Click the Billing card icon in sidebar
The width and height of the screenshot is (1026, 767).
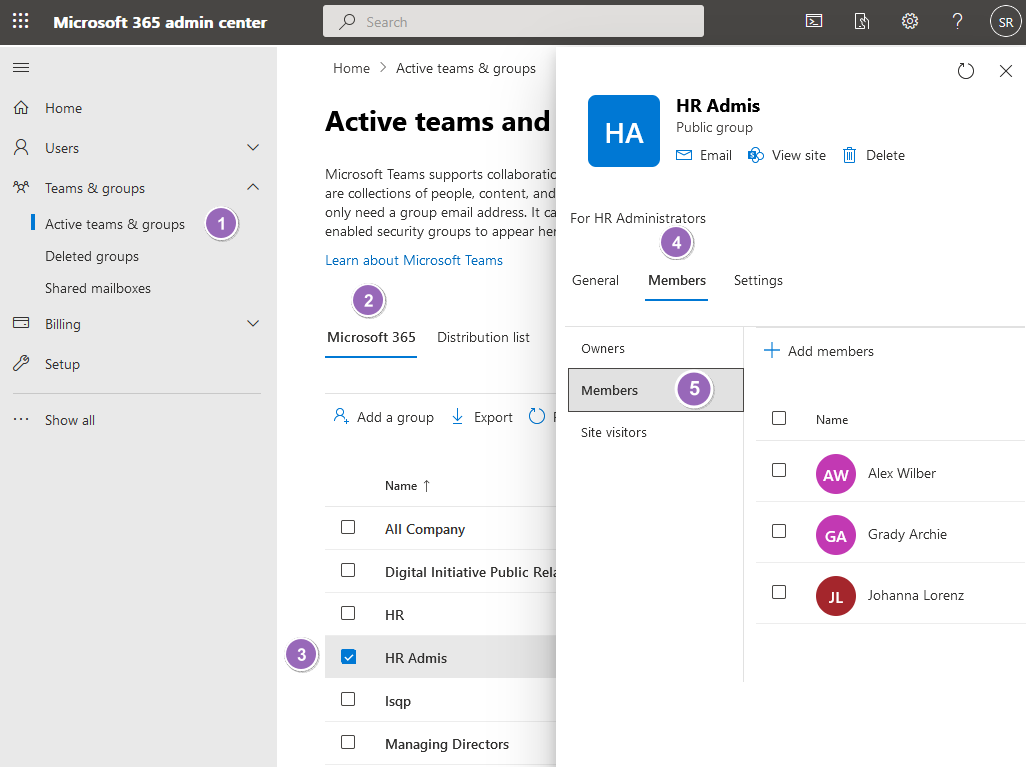pyautogui.click(x=21, y=323)
